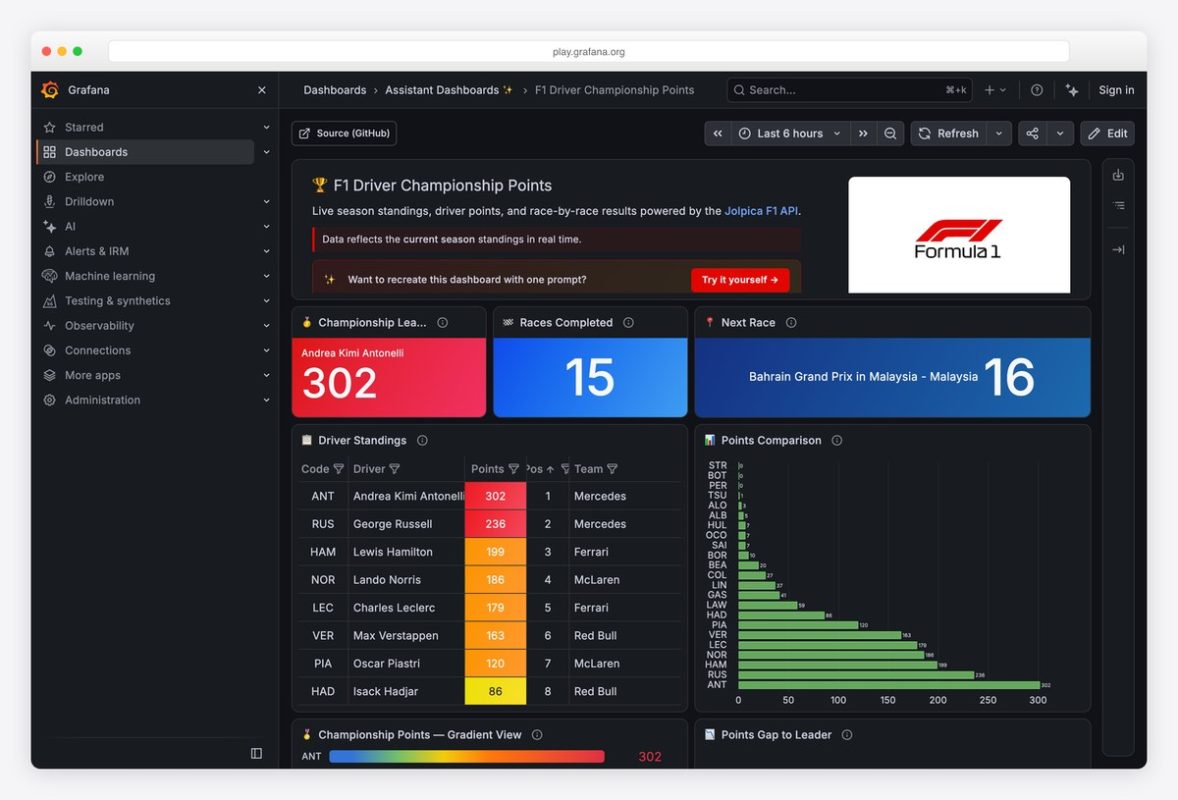Expand the AI chevron
The width and height of the screenshot is (1178, 800).
click(267, 226)
